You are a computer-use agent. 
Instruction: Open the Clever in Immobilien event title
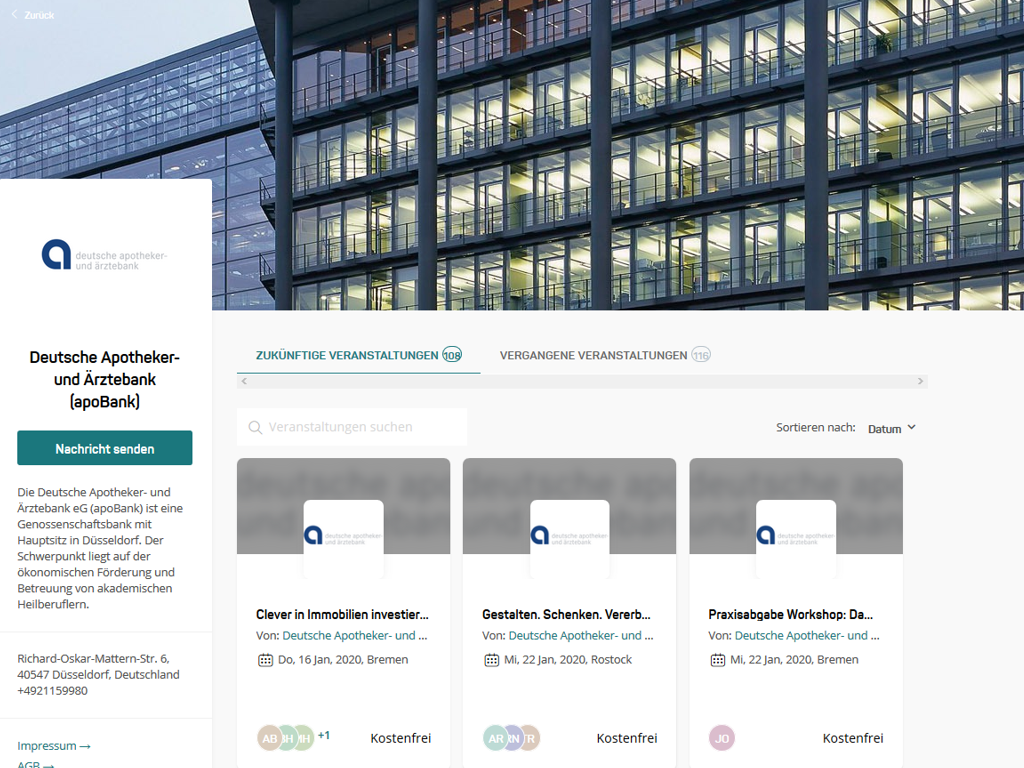point(342,615)
